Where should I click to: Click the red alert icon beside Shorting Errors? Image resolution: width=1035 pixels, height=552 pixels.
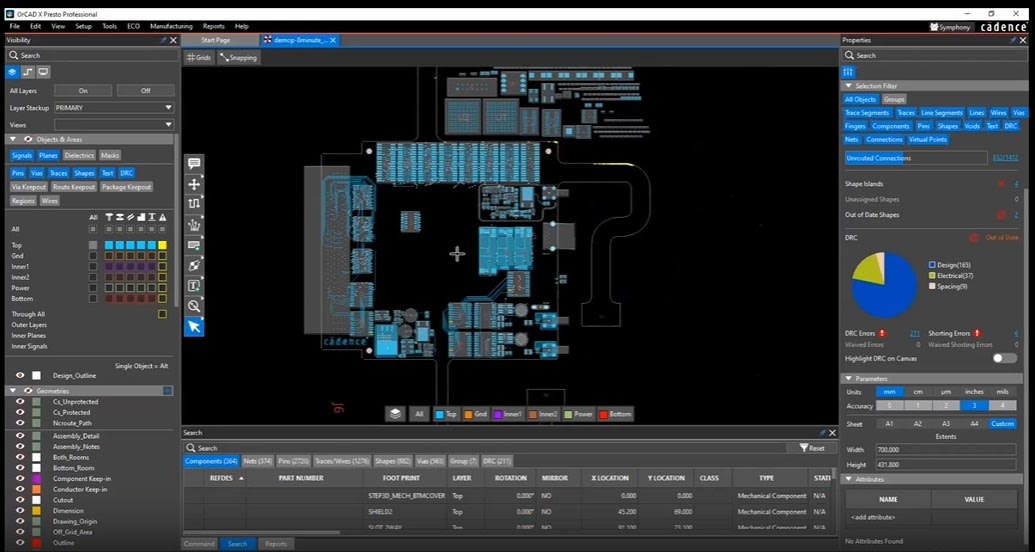click(x=977, y=333)
